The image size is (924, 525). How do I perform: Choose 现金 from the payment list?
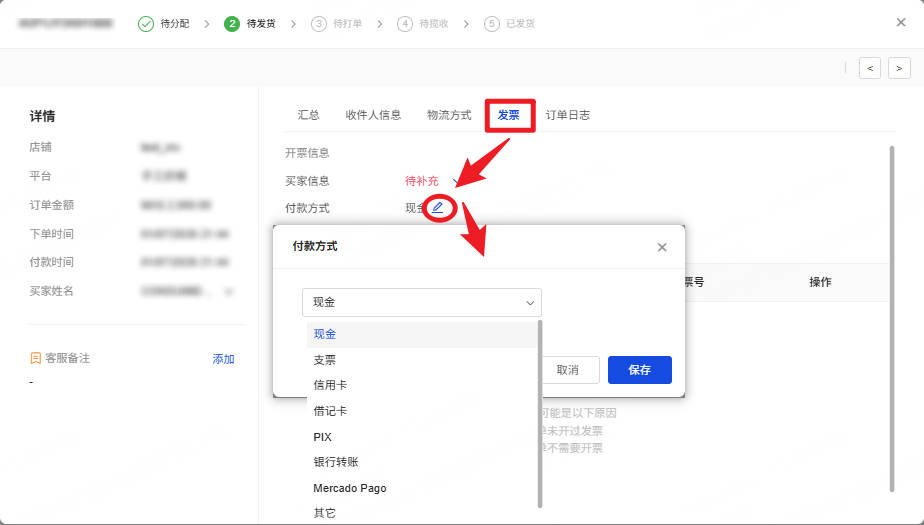tap(421, 334)
